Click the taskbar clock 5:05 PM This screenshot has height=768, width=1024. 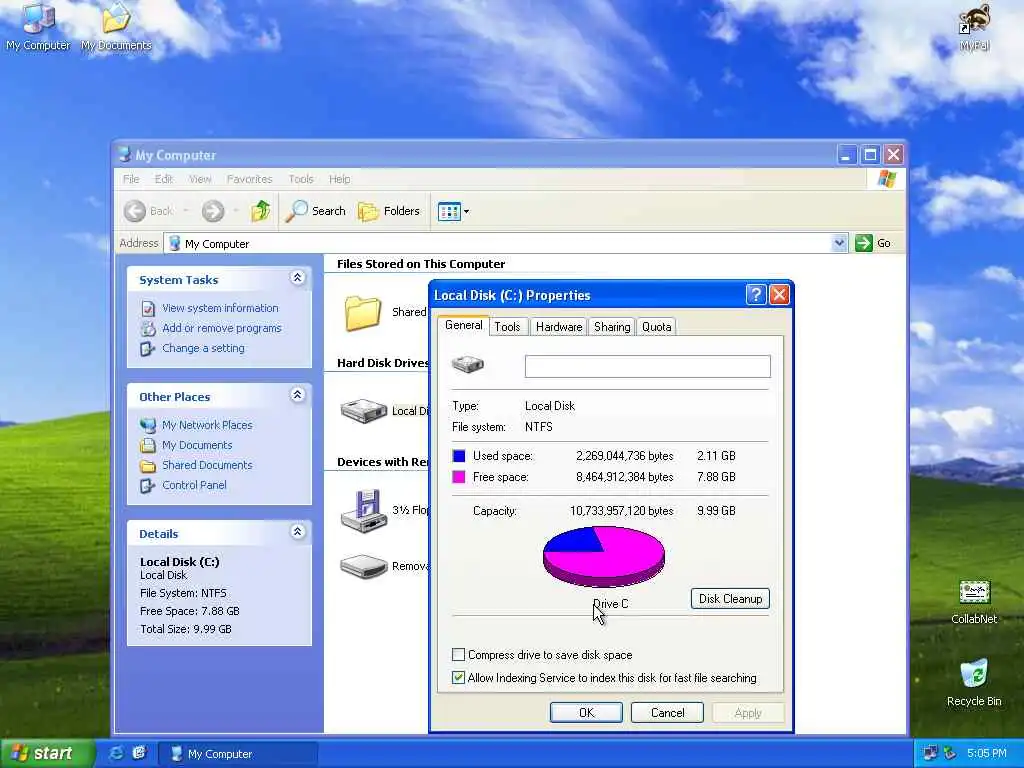[987, 753]
